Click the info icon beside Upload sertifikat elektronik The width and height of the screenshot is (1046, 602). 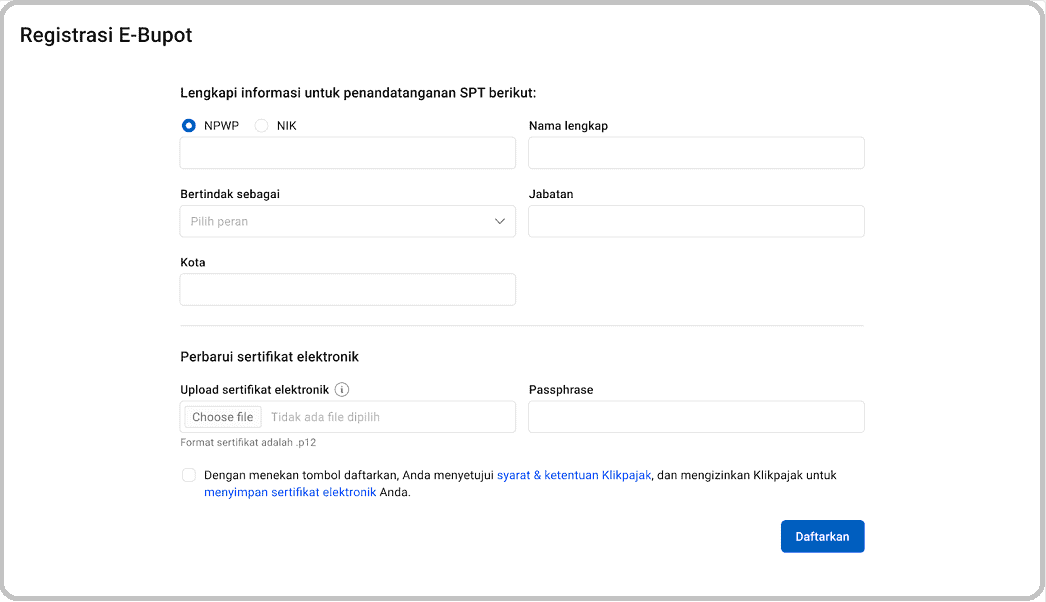pos(342,389)
